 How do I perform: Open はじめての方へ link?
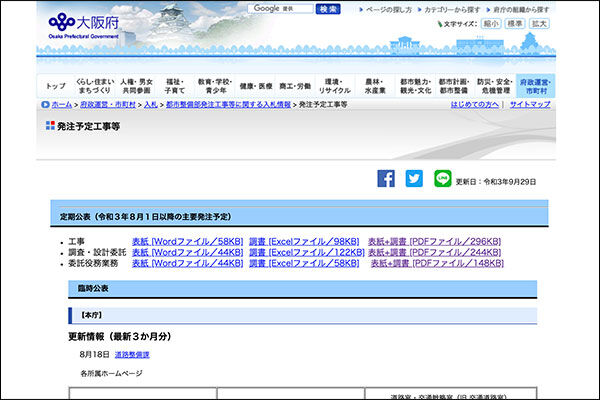pyautogui.click(x=474, y=104)
